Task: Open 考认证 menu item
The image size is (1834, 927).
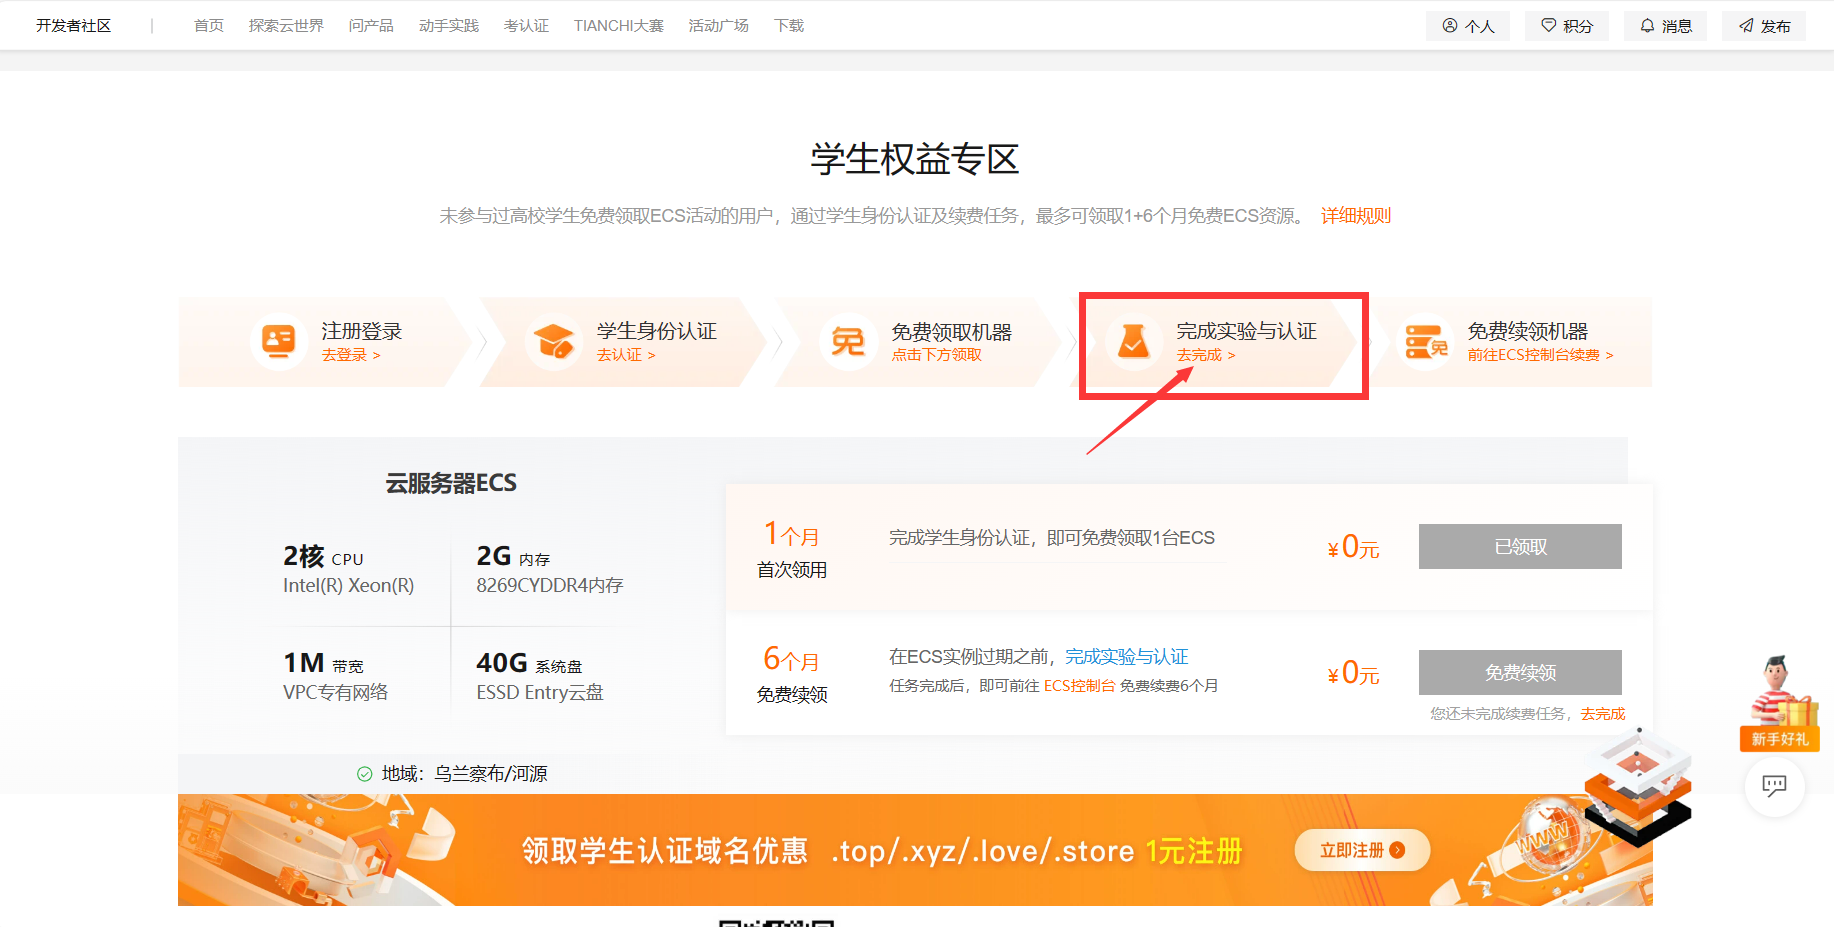Action: click(526, 26)
